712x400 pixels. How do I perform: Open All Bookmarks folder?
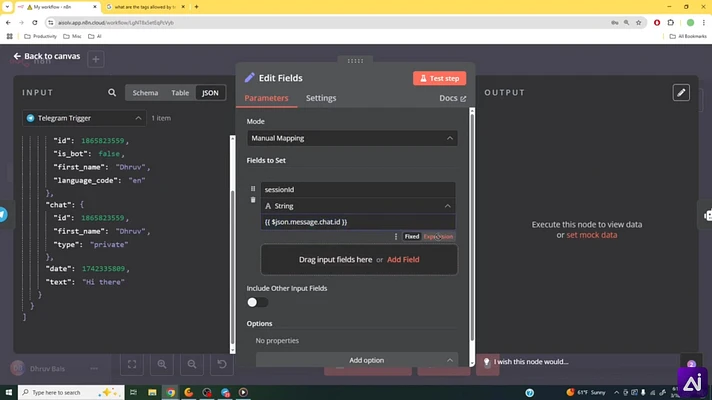coord(687,36)
